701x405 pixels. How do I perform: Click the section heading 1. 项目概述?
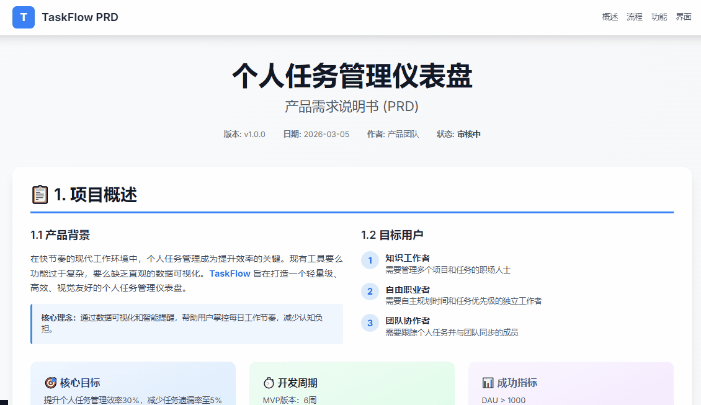(x=95, y=194)
